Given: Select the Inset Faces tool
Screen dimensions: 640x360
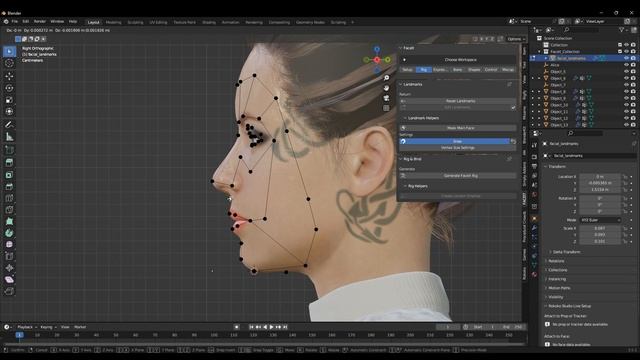Looking at the screenshot, I should pos(9,175).
